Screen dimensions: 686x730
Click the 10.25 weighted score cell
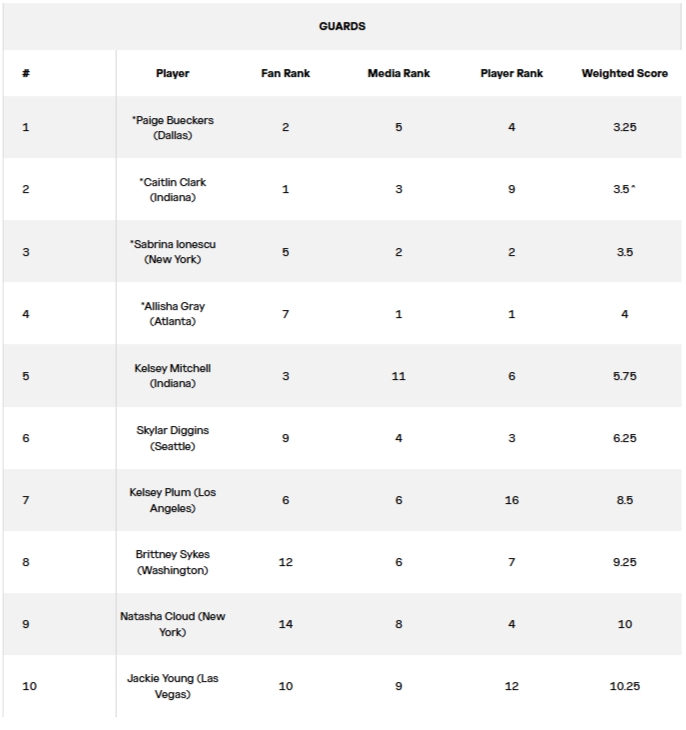624,686
